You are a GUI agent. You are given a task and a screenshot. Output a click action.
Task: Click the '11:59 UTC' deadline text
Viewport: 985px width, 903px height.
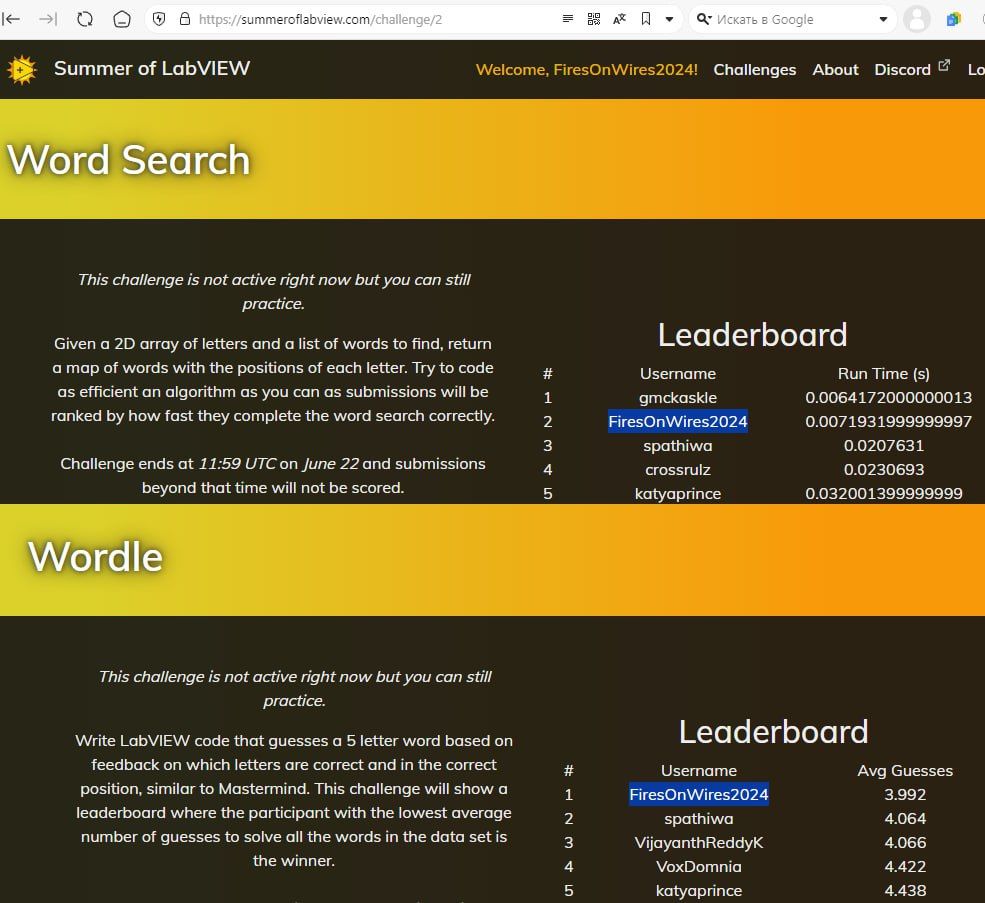coord(237,464)
